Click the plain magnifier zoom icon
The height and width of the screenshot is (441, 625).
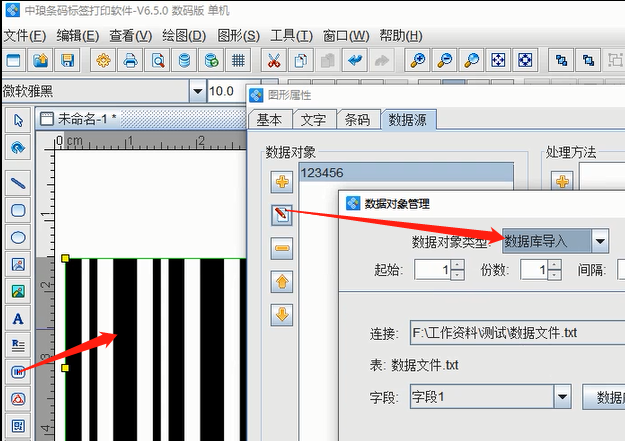coord(472,61)
